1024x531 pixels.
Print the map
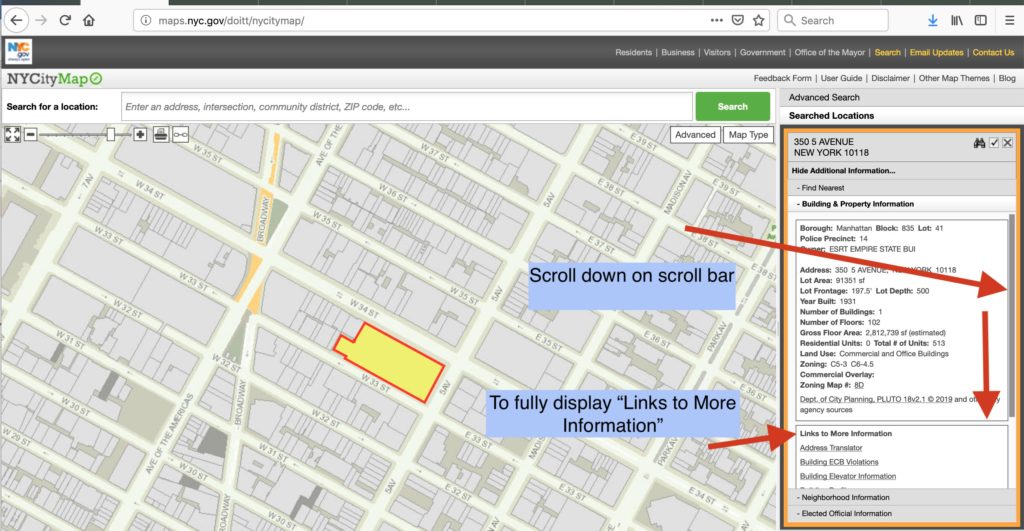[161, 135]
